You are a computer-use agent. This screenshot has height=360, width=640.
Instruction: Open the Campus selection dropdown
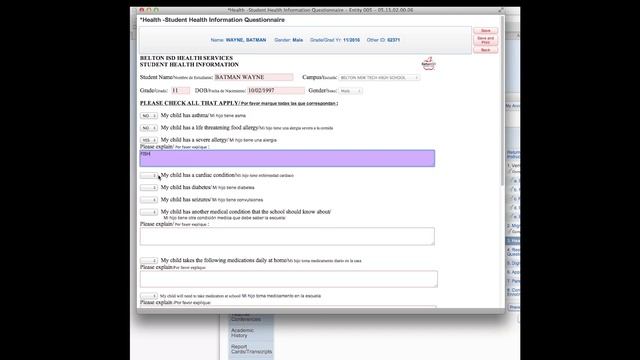[379, 78]
